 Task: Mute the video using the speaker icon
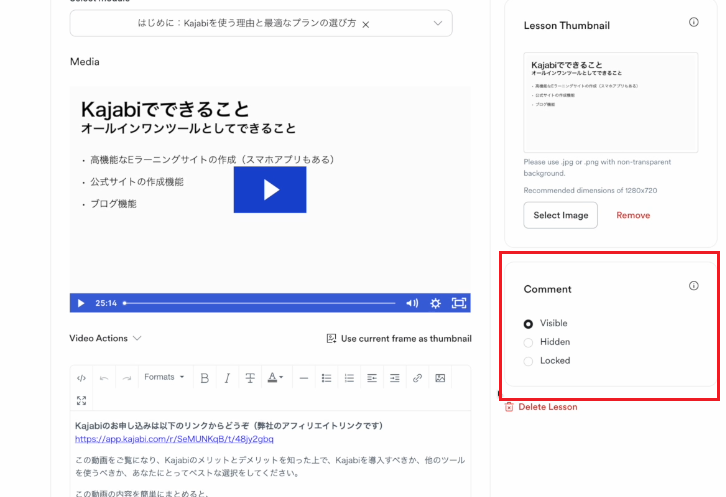(x=412, y=303)
